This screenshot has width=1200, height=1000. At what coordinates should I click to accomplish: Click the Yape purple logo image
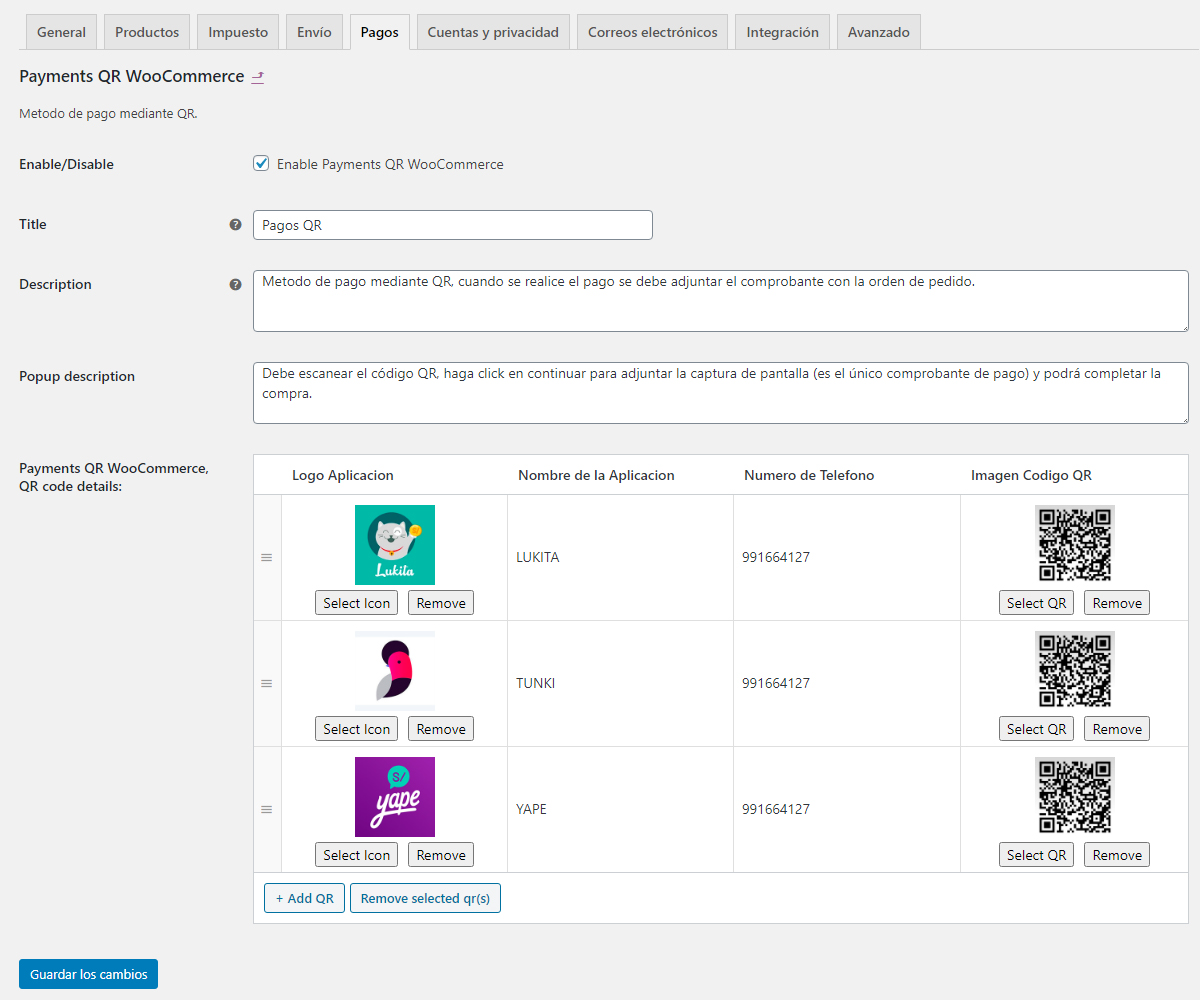click(x=395, y=797)
